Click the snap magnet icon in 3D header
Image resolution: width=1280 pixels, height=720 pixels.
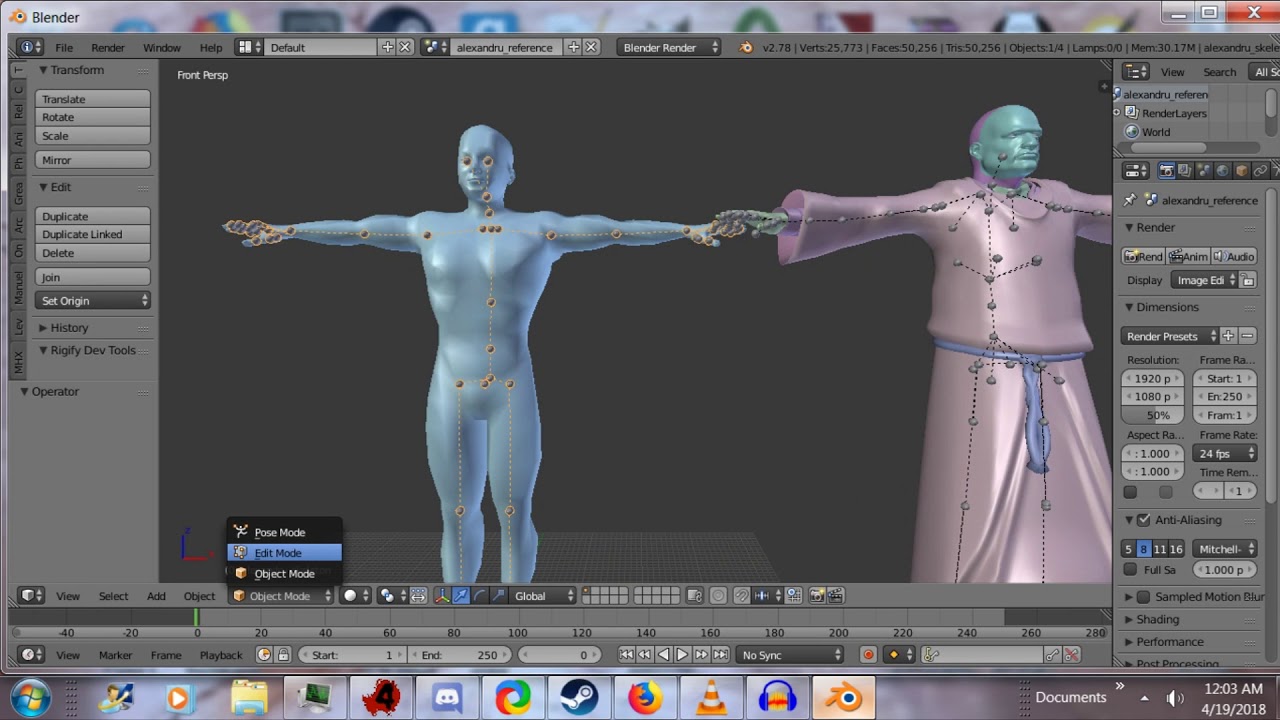coord(741,596)
